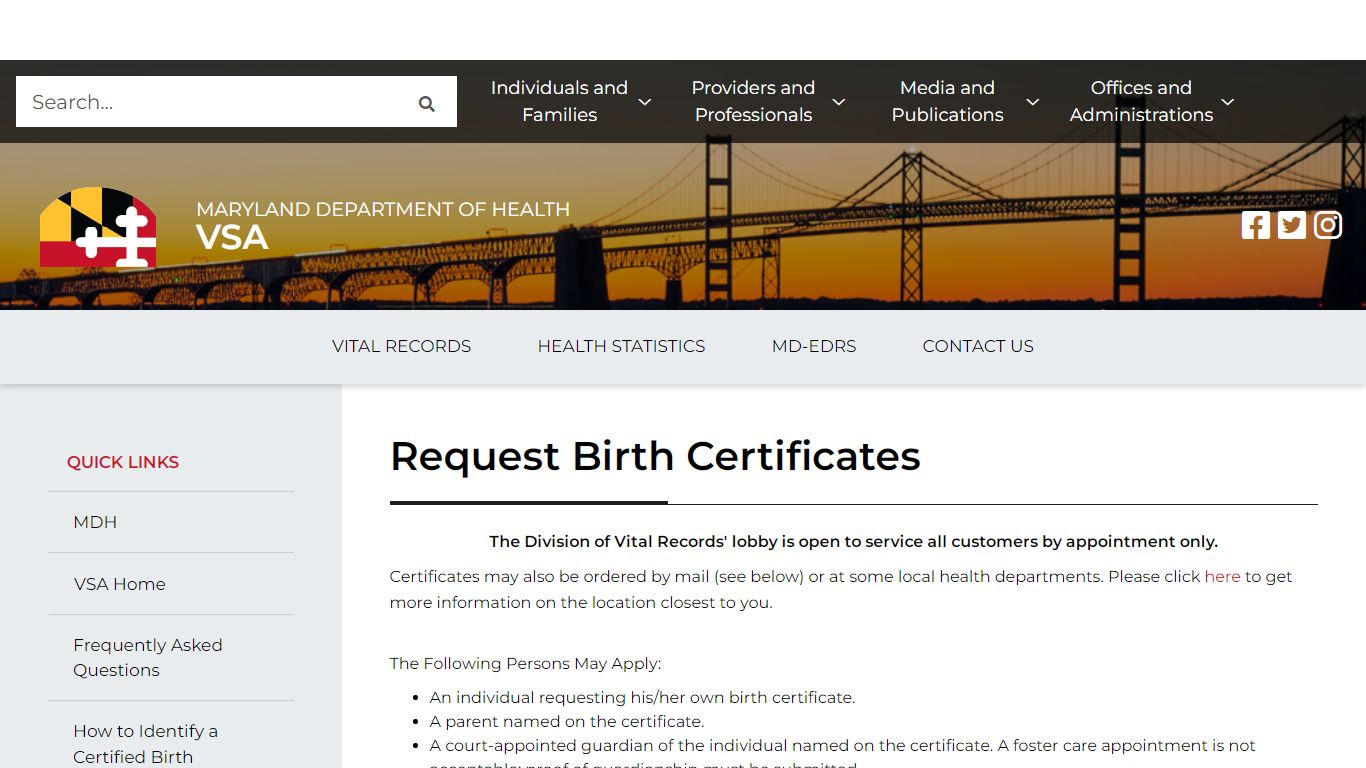Screen dimensions: 1366x768
Task: Open the Offices and Administrations menu
Action: click(x=1141, y=101)
